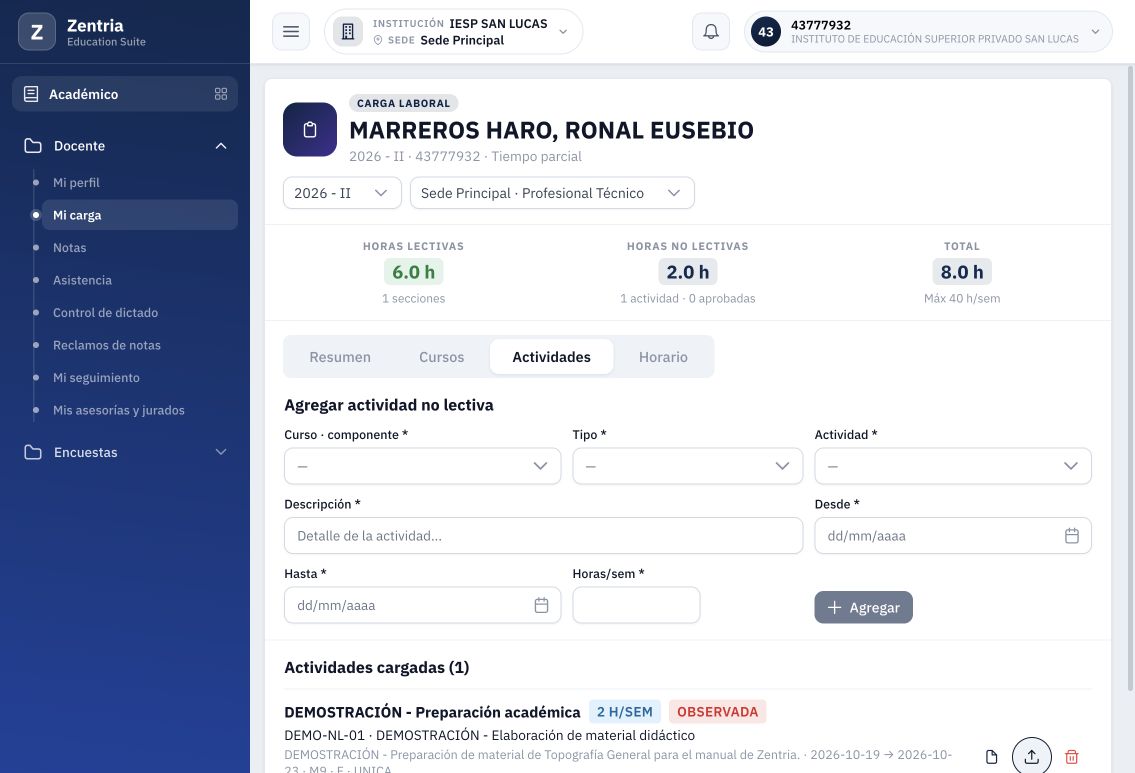Click the upload icon for the loaded activity
Screen dimensions: 1135x773
click(1031, 756)
